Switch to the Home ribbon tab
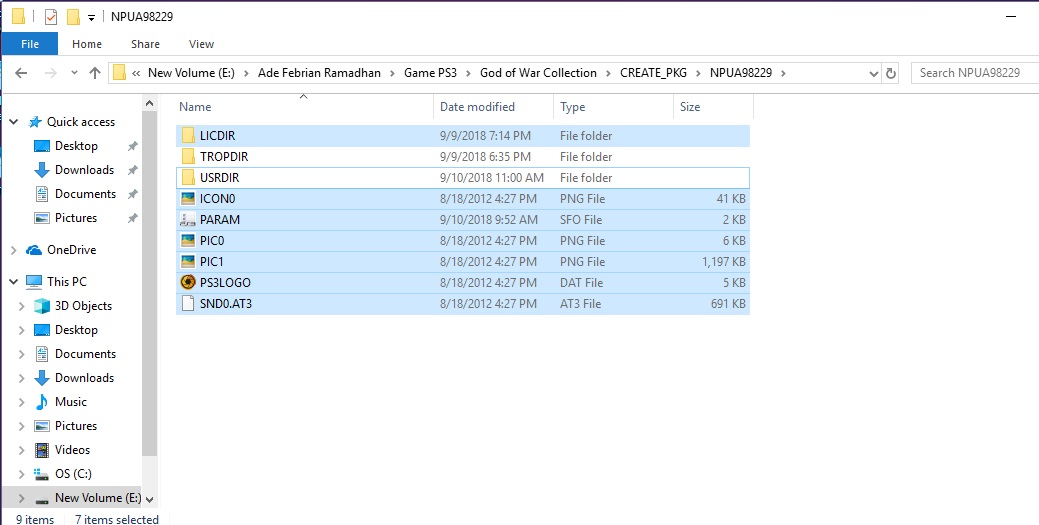The image size is (1039, 525). 87,44
